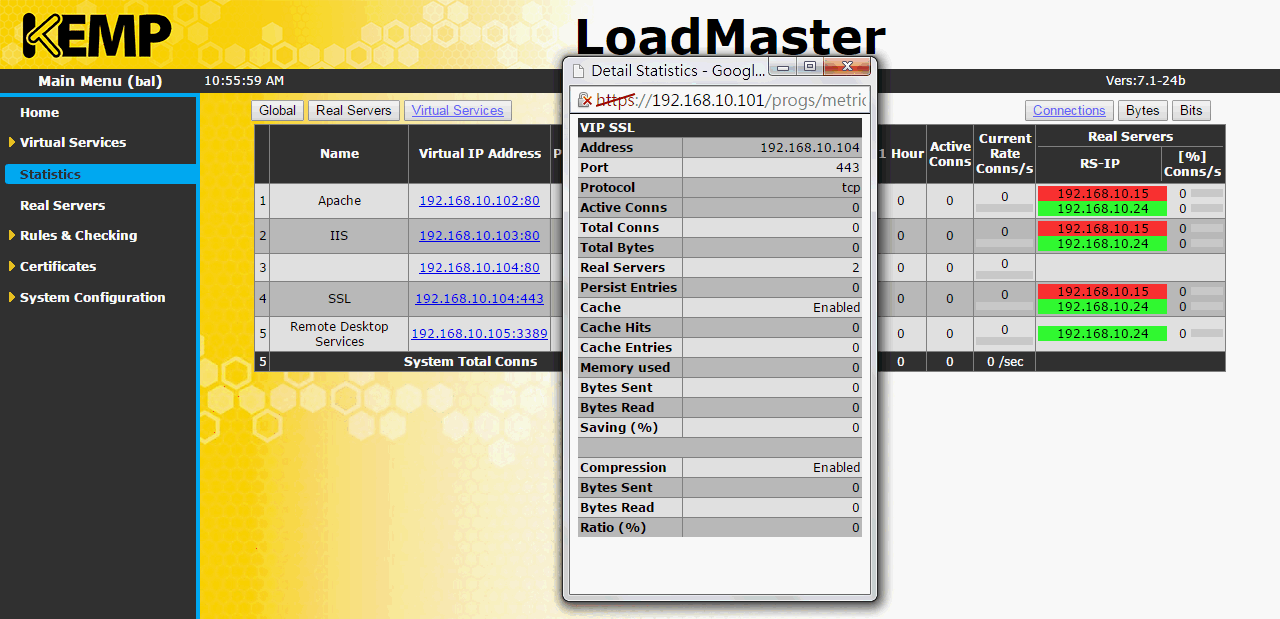Click the red 192.168.10.15 server in Apache row
Viewport: 1280px width, 619px height.
pyautogui.click(x=1102, y=193)
